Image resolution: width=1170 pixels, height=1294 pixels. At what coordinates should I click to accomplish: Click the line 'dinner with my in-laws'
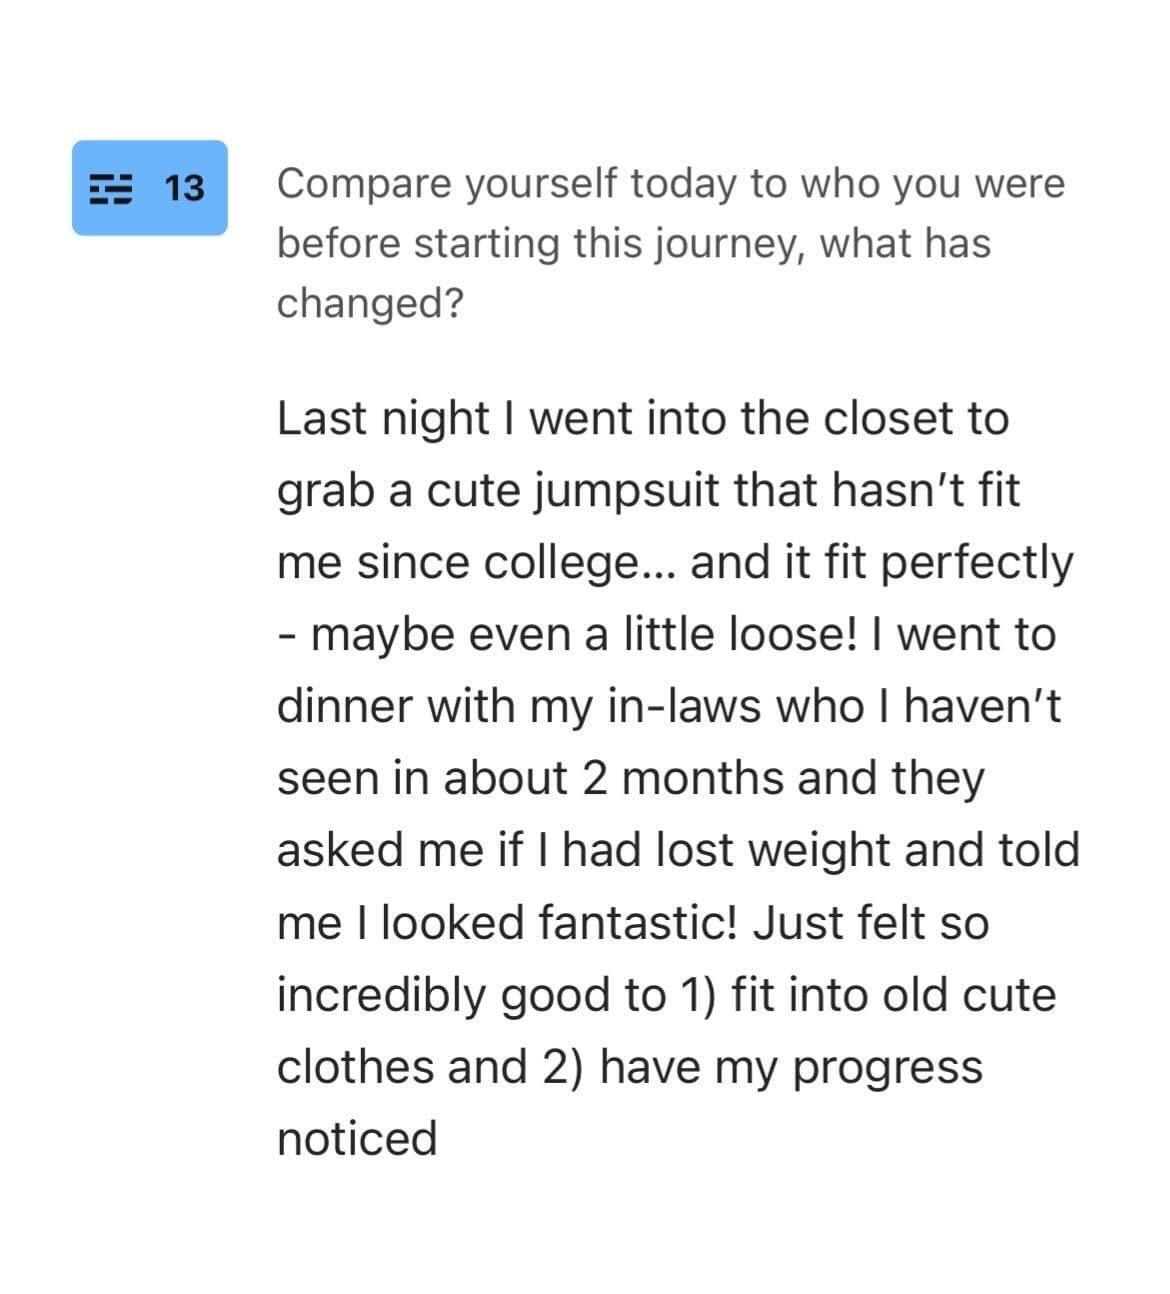[669, 707]
